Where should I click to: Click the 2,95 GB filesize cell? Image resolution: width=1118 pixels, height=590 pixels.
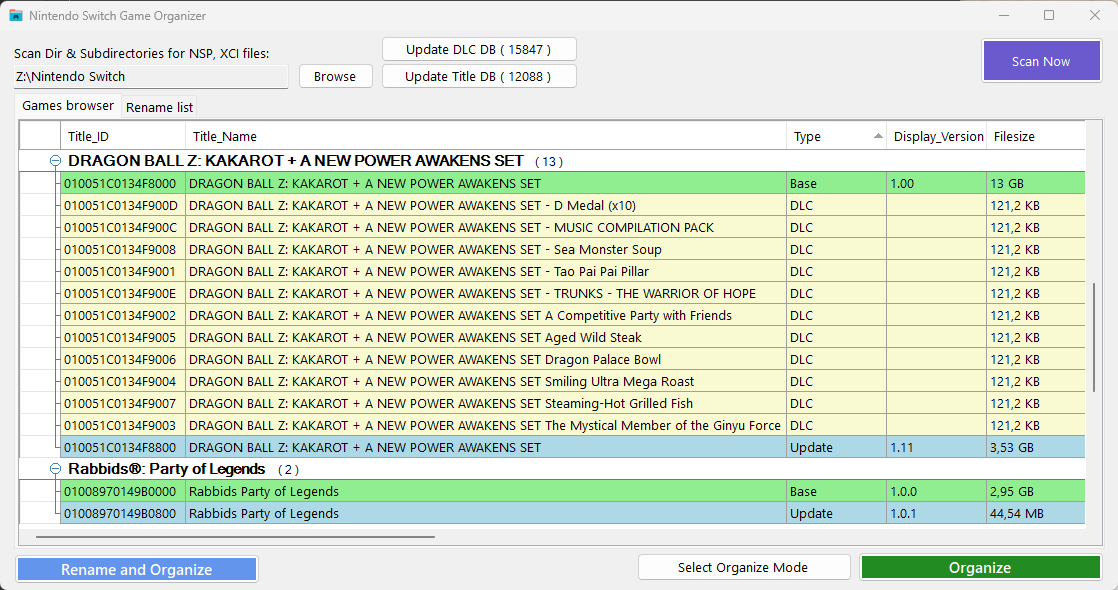tap(1036, 492)
